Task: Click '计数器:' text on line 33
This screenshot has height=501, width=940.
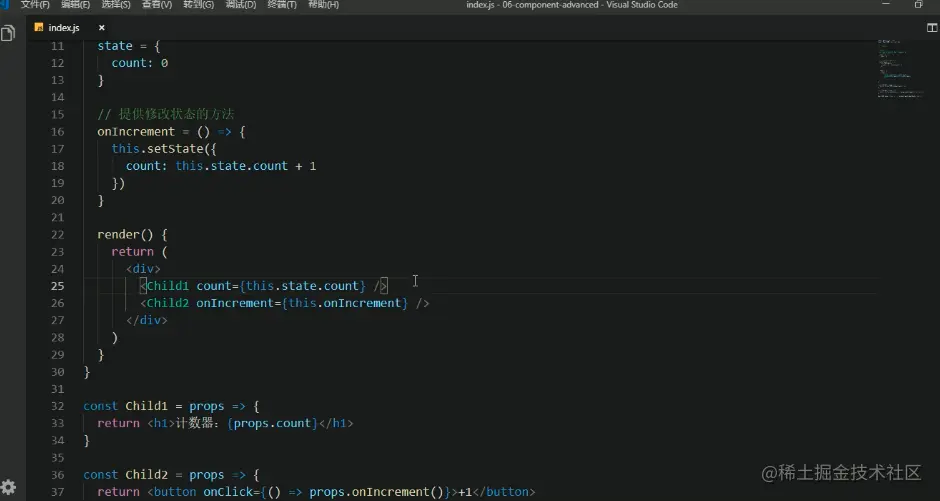Action: coord(200,423)
